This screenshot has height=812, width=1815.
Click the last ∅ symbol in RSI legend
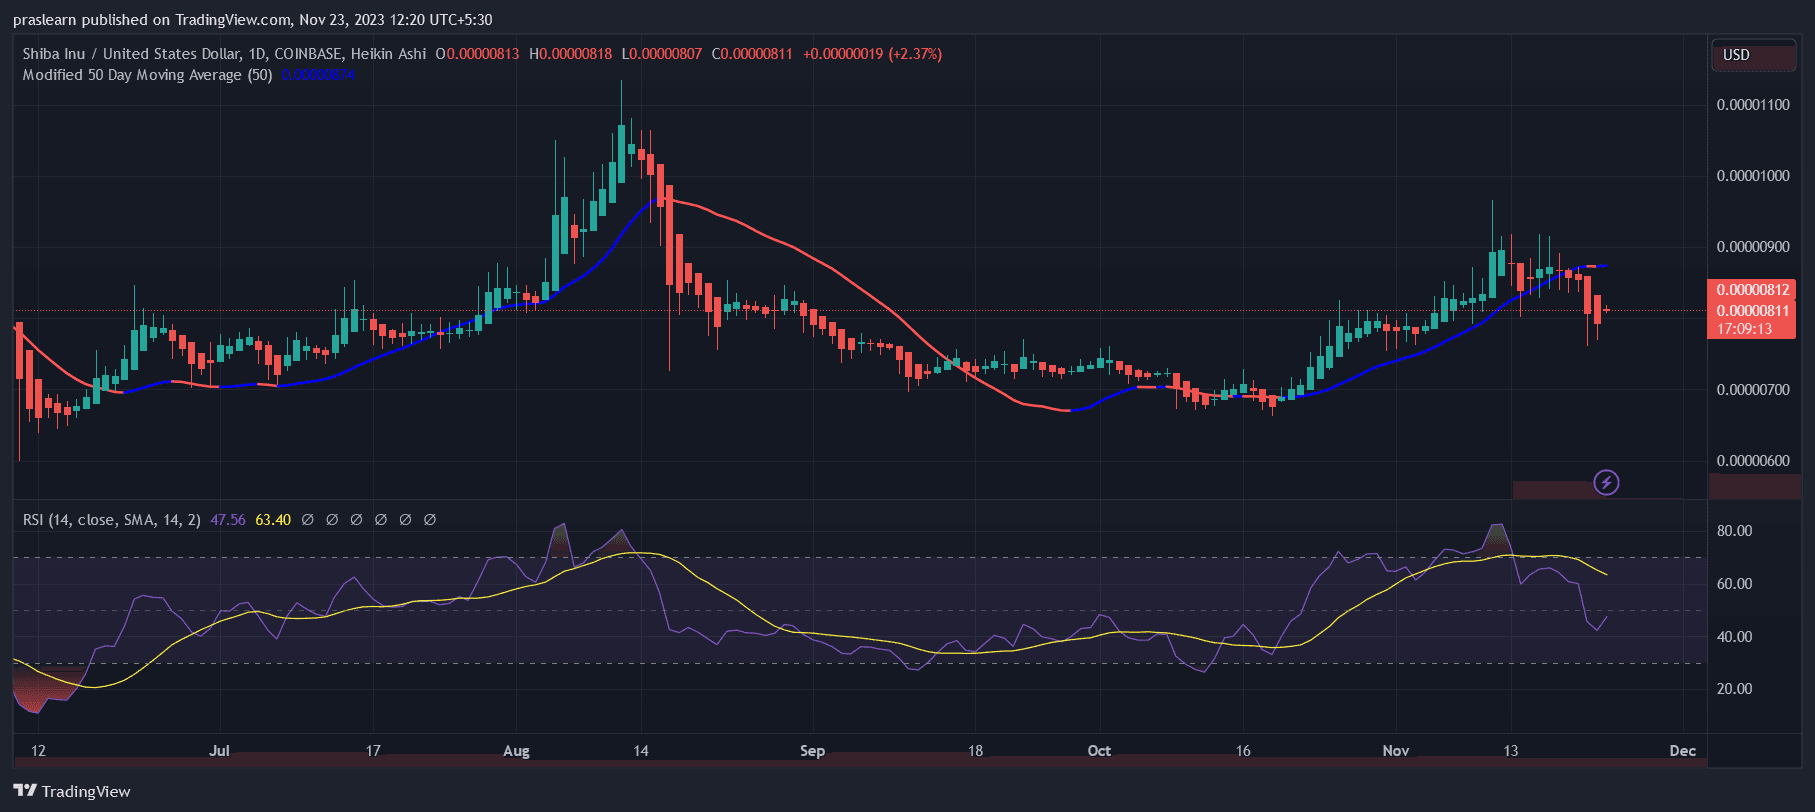(430, 520)
